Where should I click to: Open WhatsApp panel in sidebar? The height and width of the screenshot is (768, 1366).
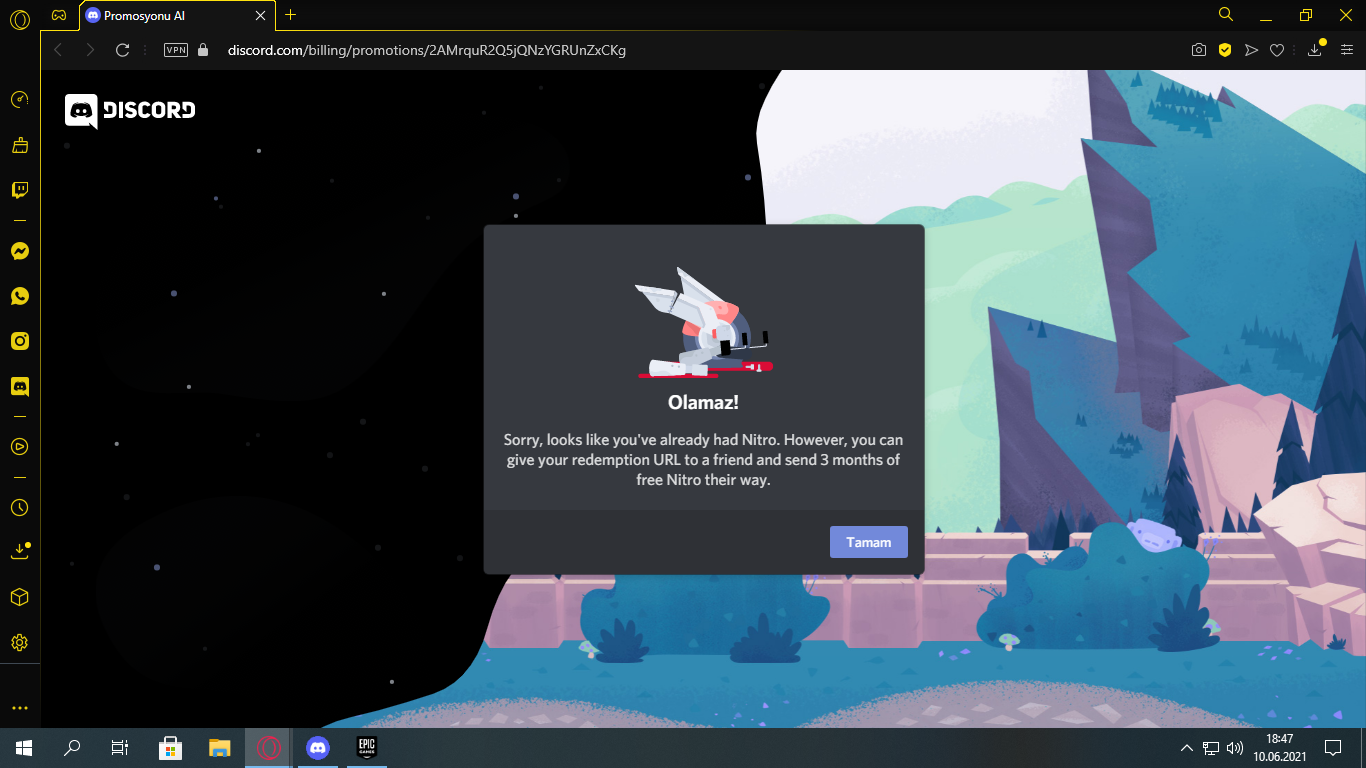pos(19,296)
